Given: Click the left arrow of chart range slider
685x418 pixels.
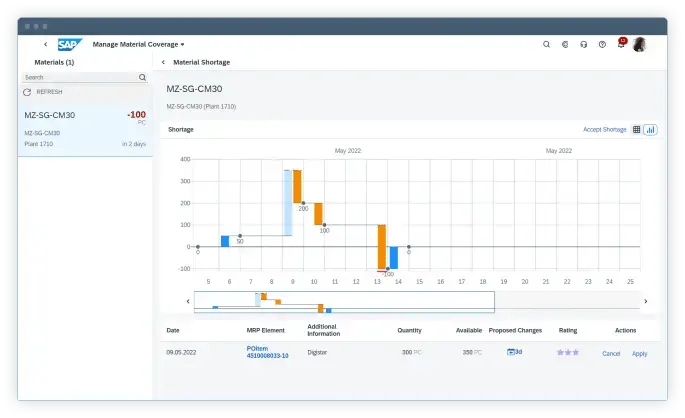Looking at the screenshot, I should [188, 301].
